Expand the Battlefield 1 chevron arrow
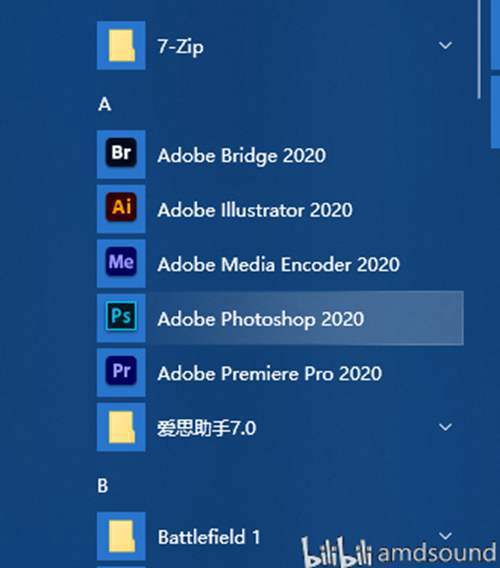500x568 pixels. click(445, 536)
